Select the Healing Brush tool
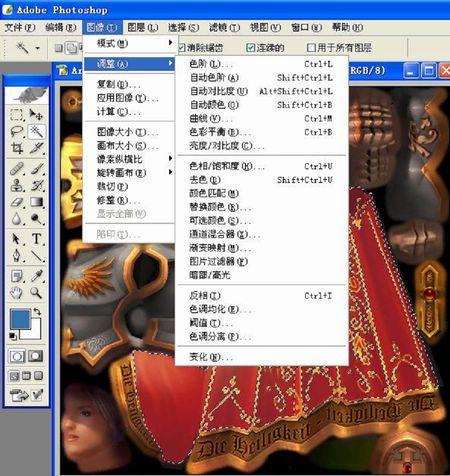The width and height of the screenshot is (450, 476). click(16, 169)
